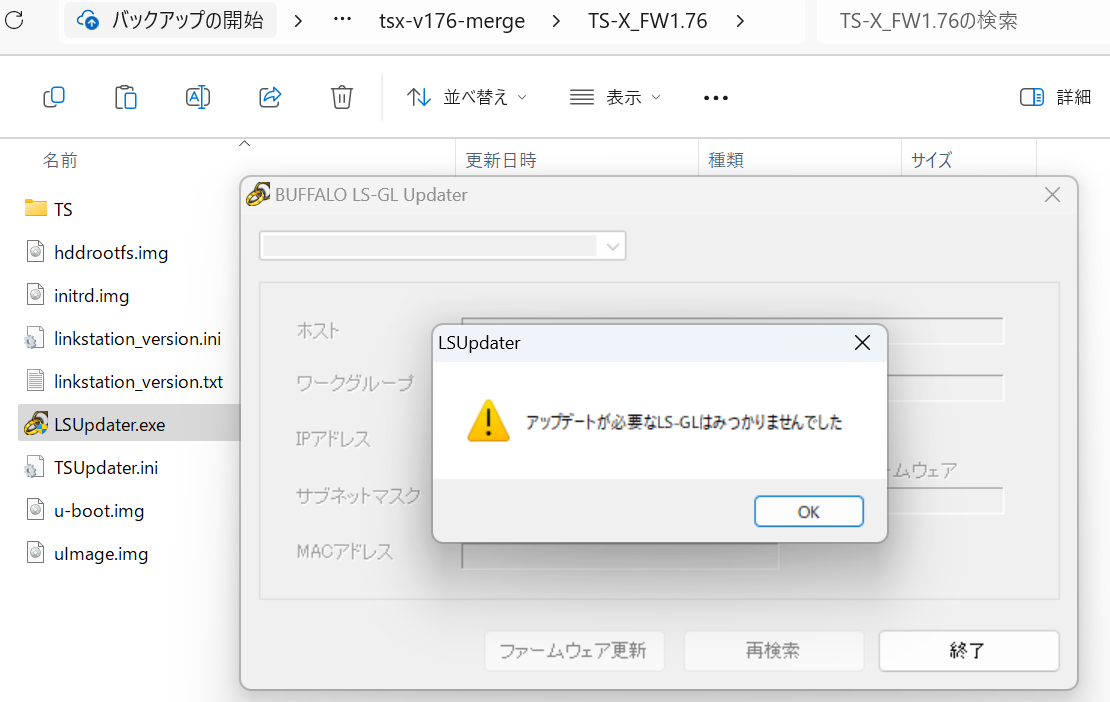Click the backup start cloud icon
The height and width of the screenshot is (702, 1110).
[x=88, y=21]
